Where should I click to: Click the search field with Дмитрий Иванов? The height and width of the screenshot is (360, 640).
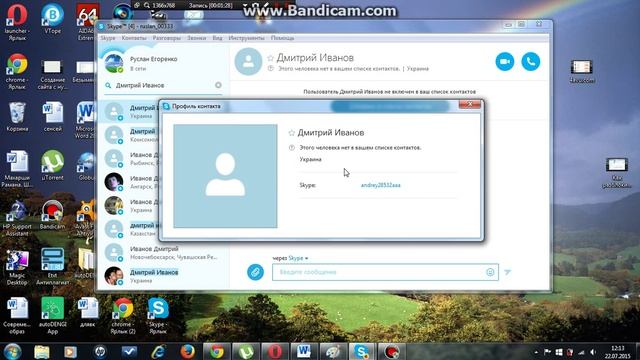164,85
